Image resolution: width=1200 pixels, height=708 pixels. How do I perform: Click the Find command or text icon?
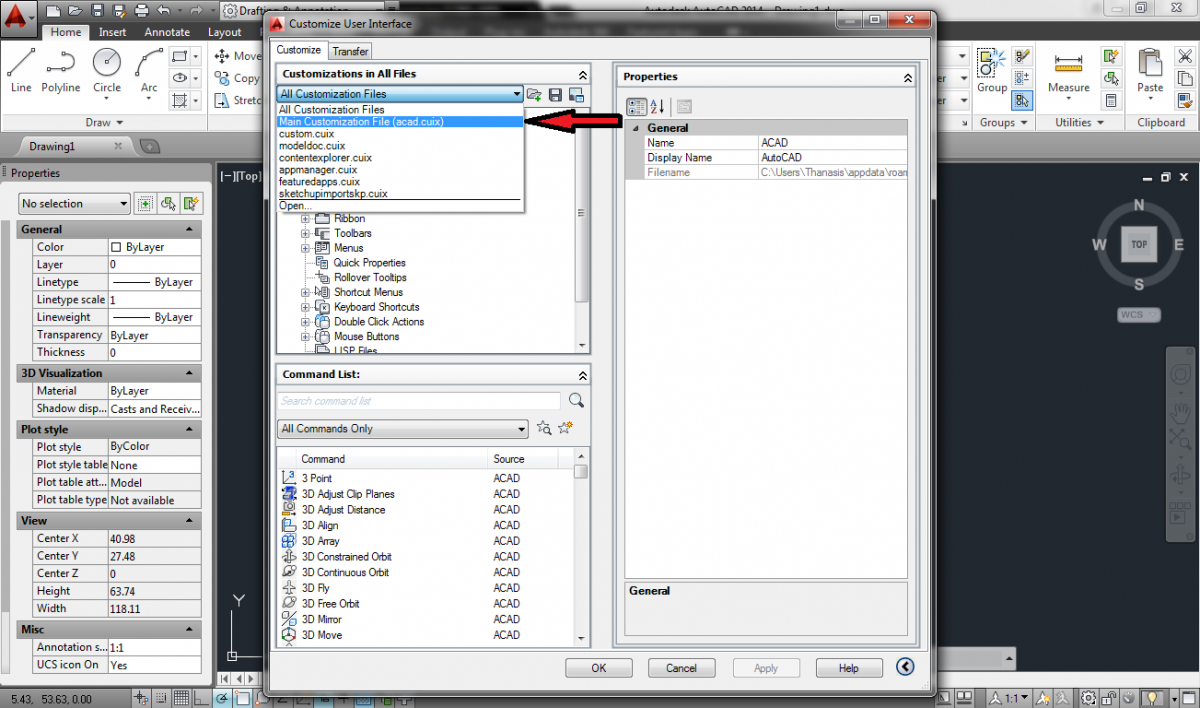click(544, 428)
